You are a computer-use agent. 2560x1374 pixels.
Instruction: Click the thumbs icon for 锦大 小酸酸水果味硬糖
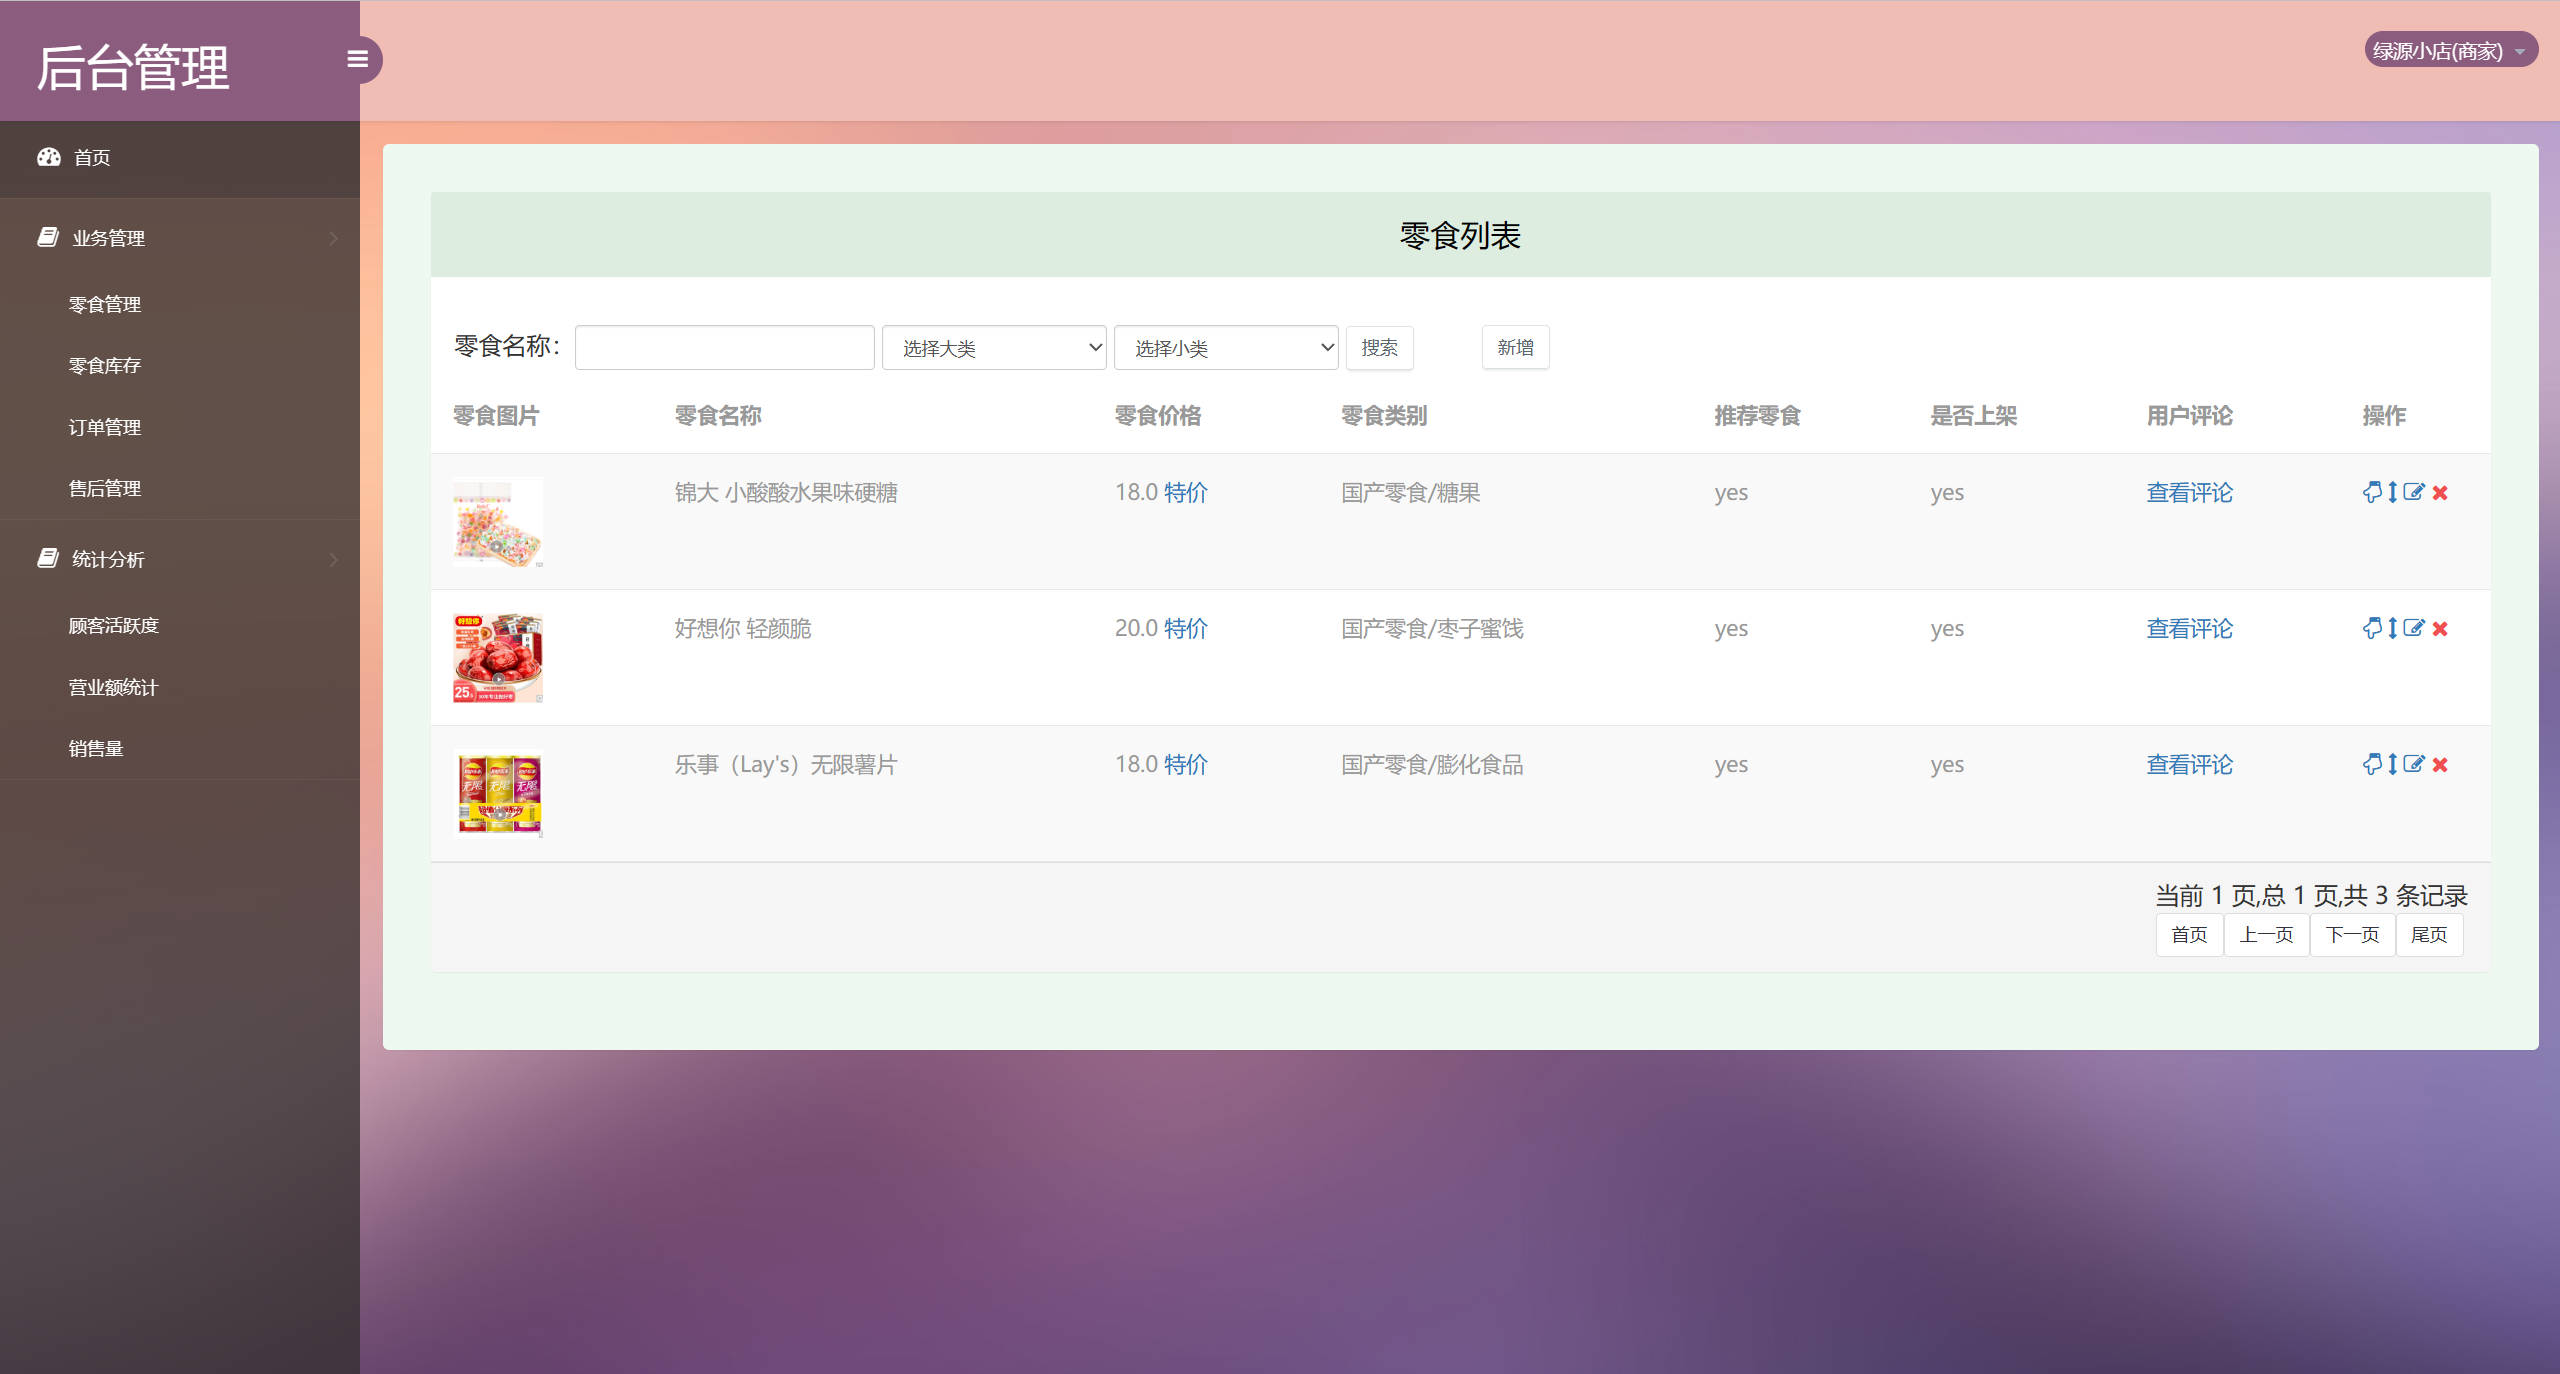pyautogui.click(x=2372, y=492)
